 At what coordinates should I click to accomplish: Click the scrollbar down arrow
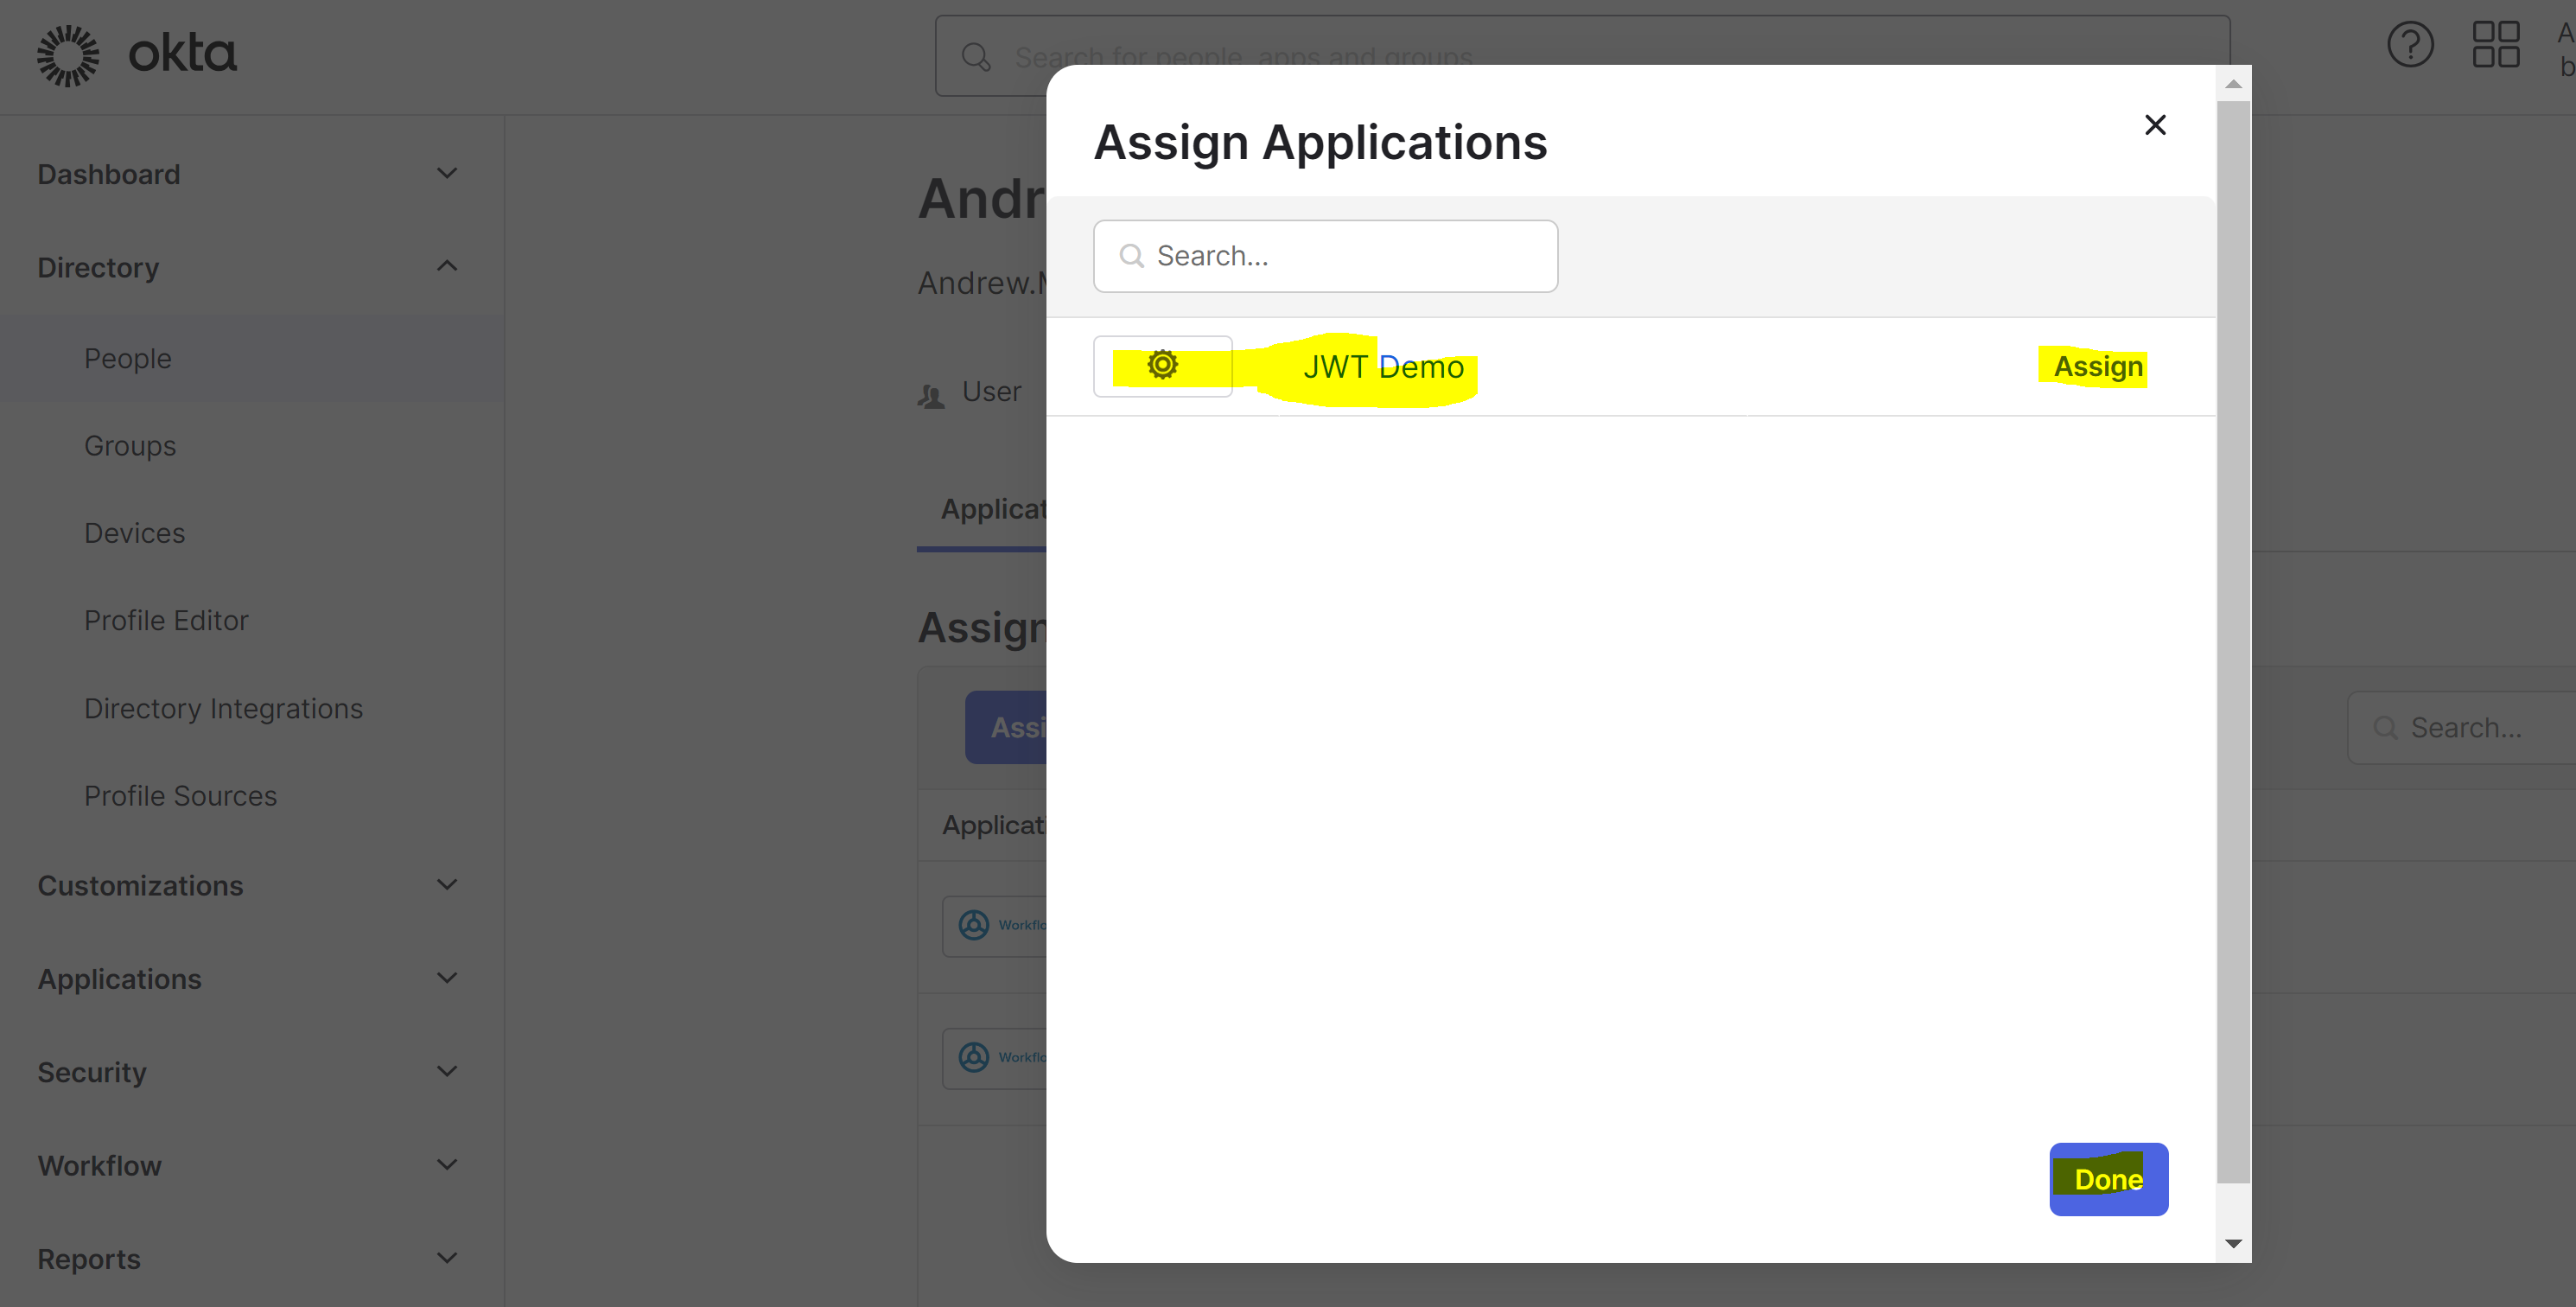click(x=2233, y=1242)
